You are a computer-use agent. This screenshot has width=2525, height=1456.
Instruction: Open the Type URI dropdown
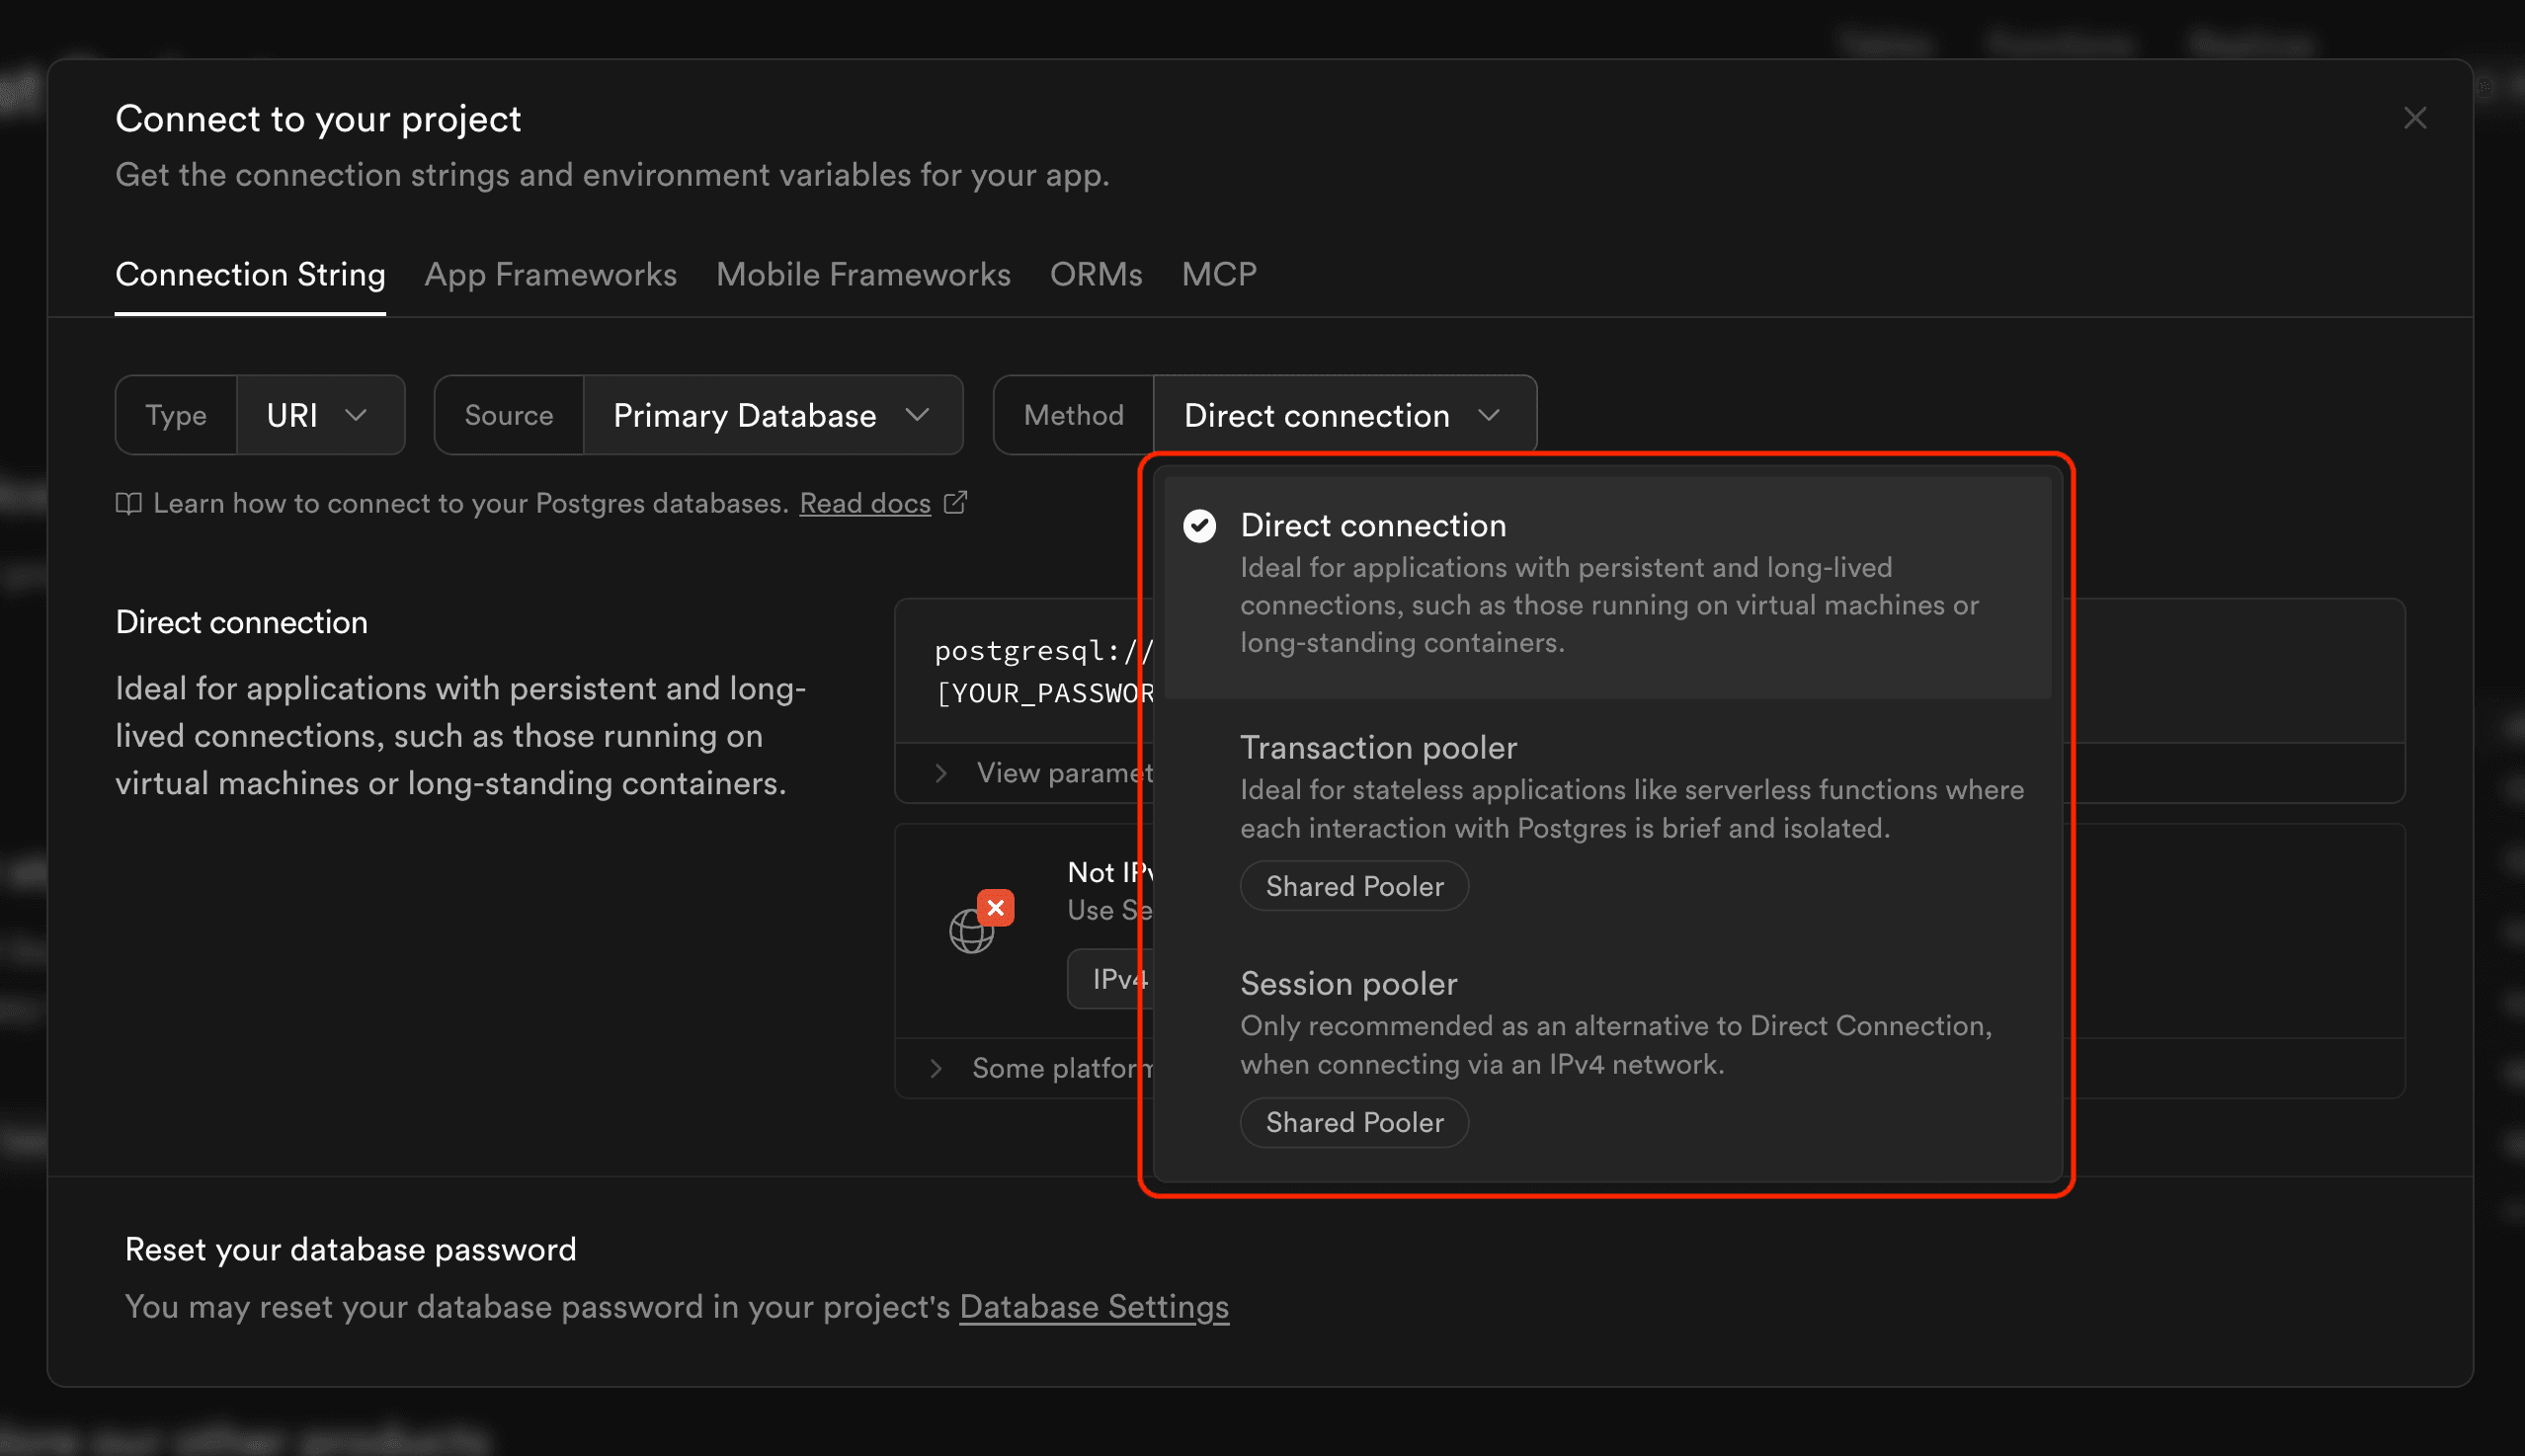(x=320, y=414)
